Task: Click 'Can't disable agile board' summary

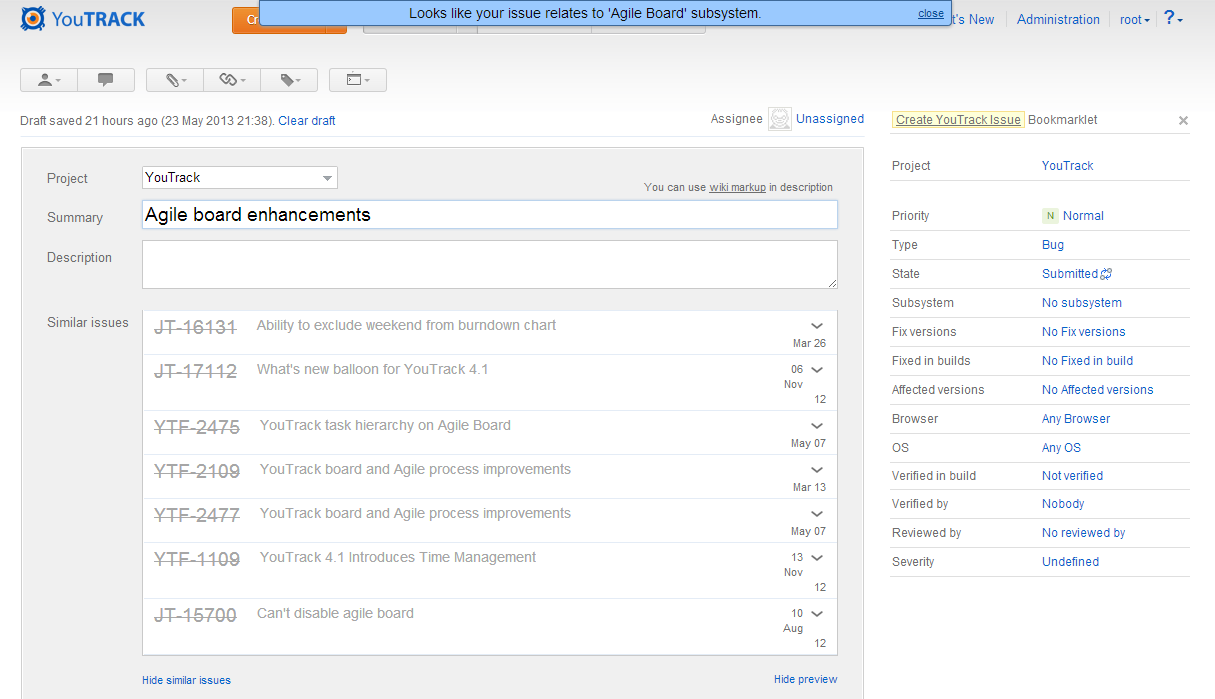Action: tap(335, 613)
